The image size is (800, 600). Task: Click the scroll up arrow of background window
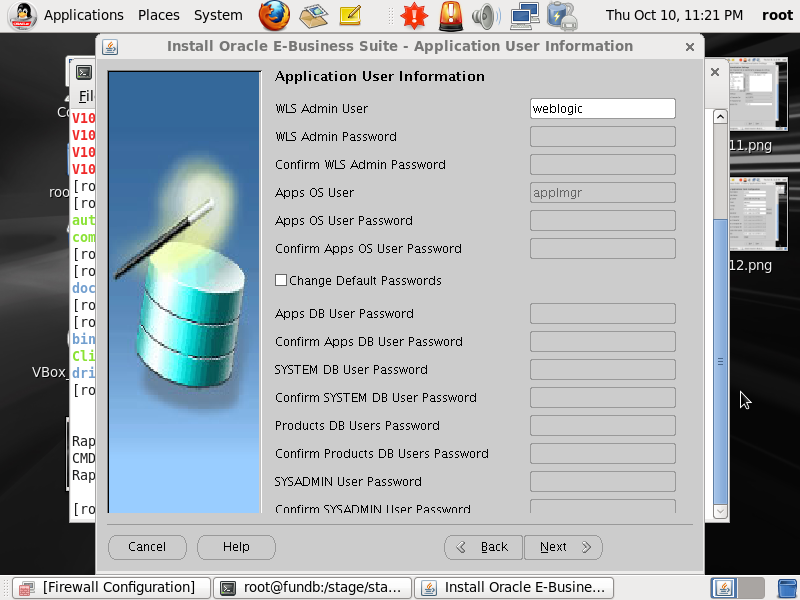[x=720, y=117]
